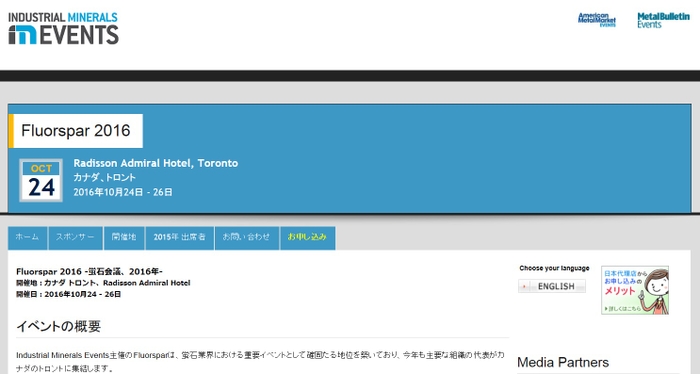
Task: Click the Fluorspar 2016 title heading
Action: [75, 131]
